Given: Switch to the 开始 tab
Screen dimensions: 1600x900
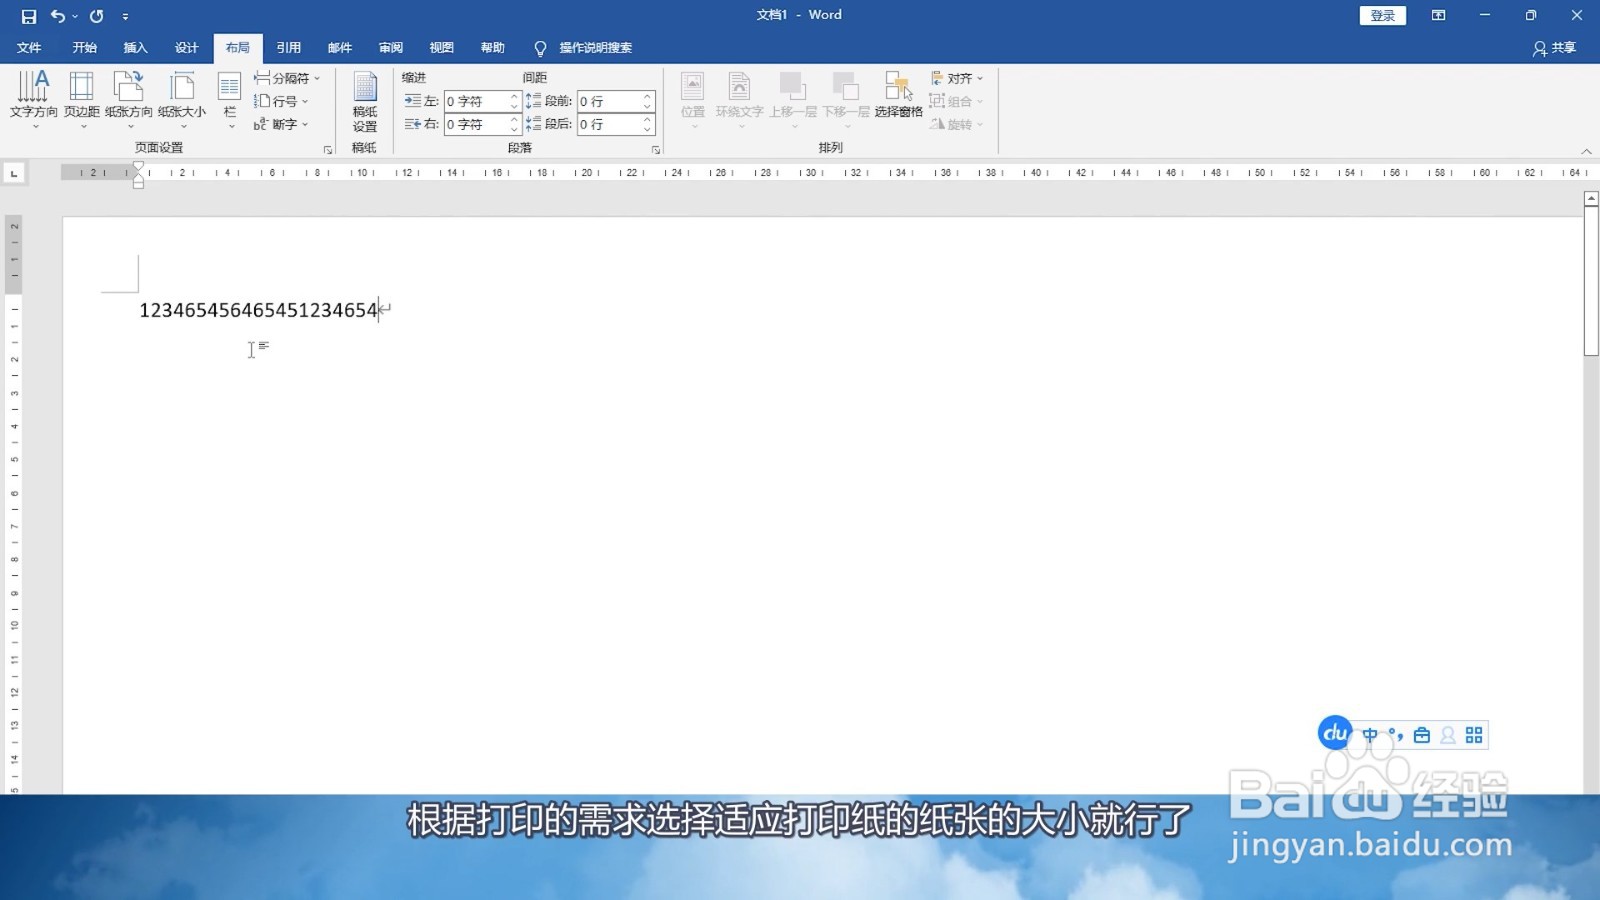Looking at the screenshot, I should [x=84, y=48].
